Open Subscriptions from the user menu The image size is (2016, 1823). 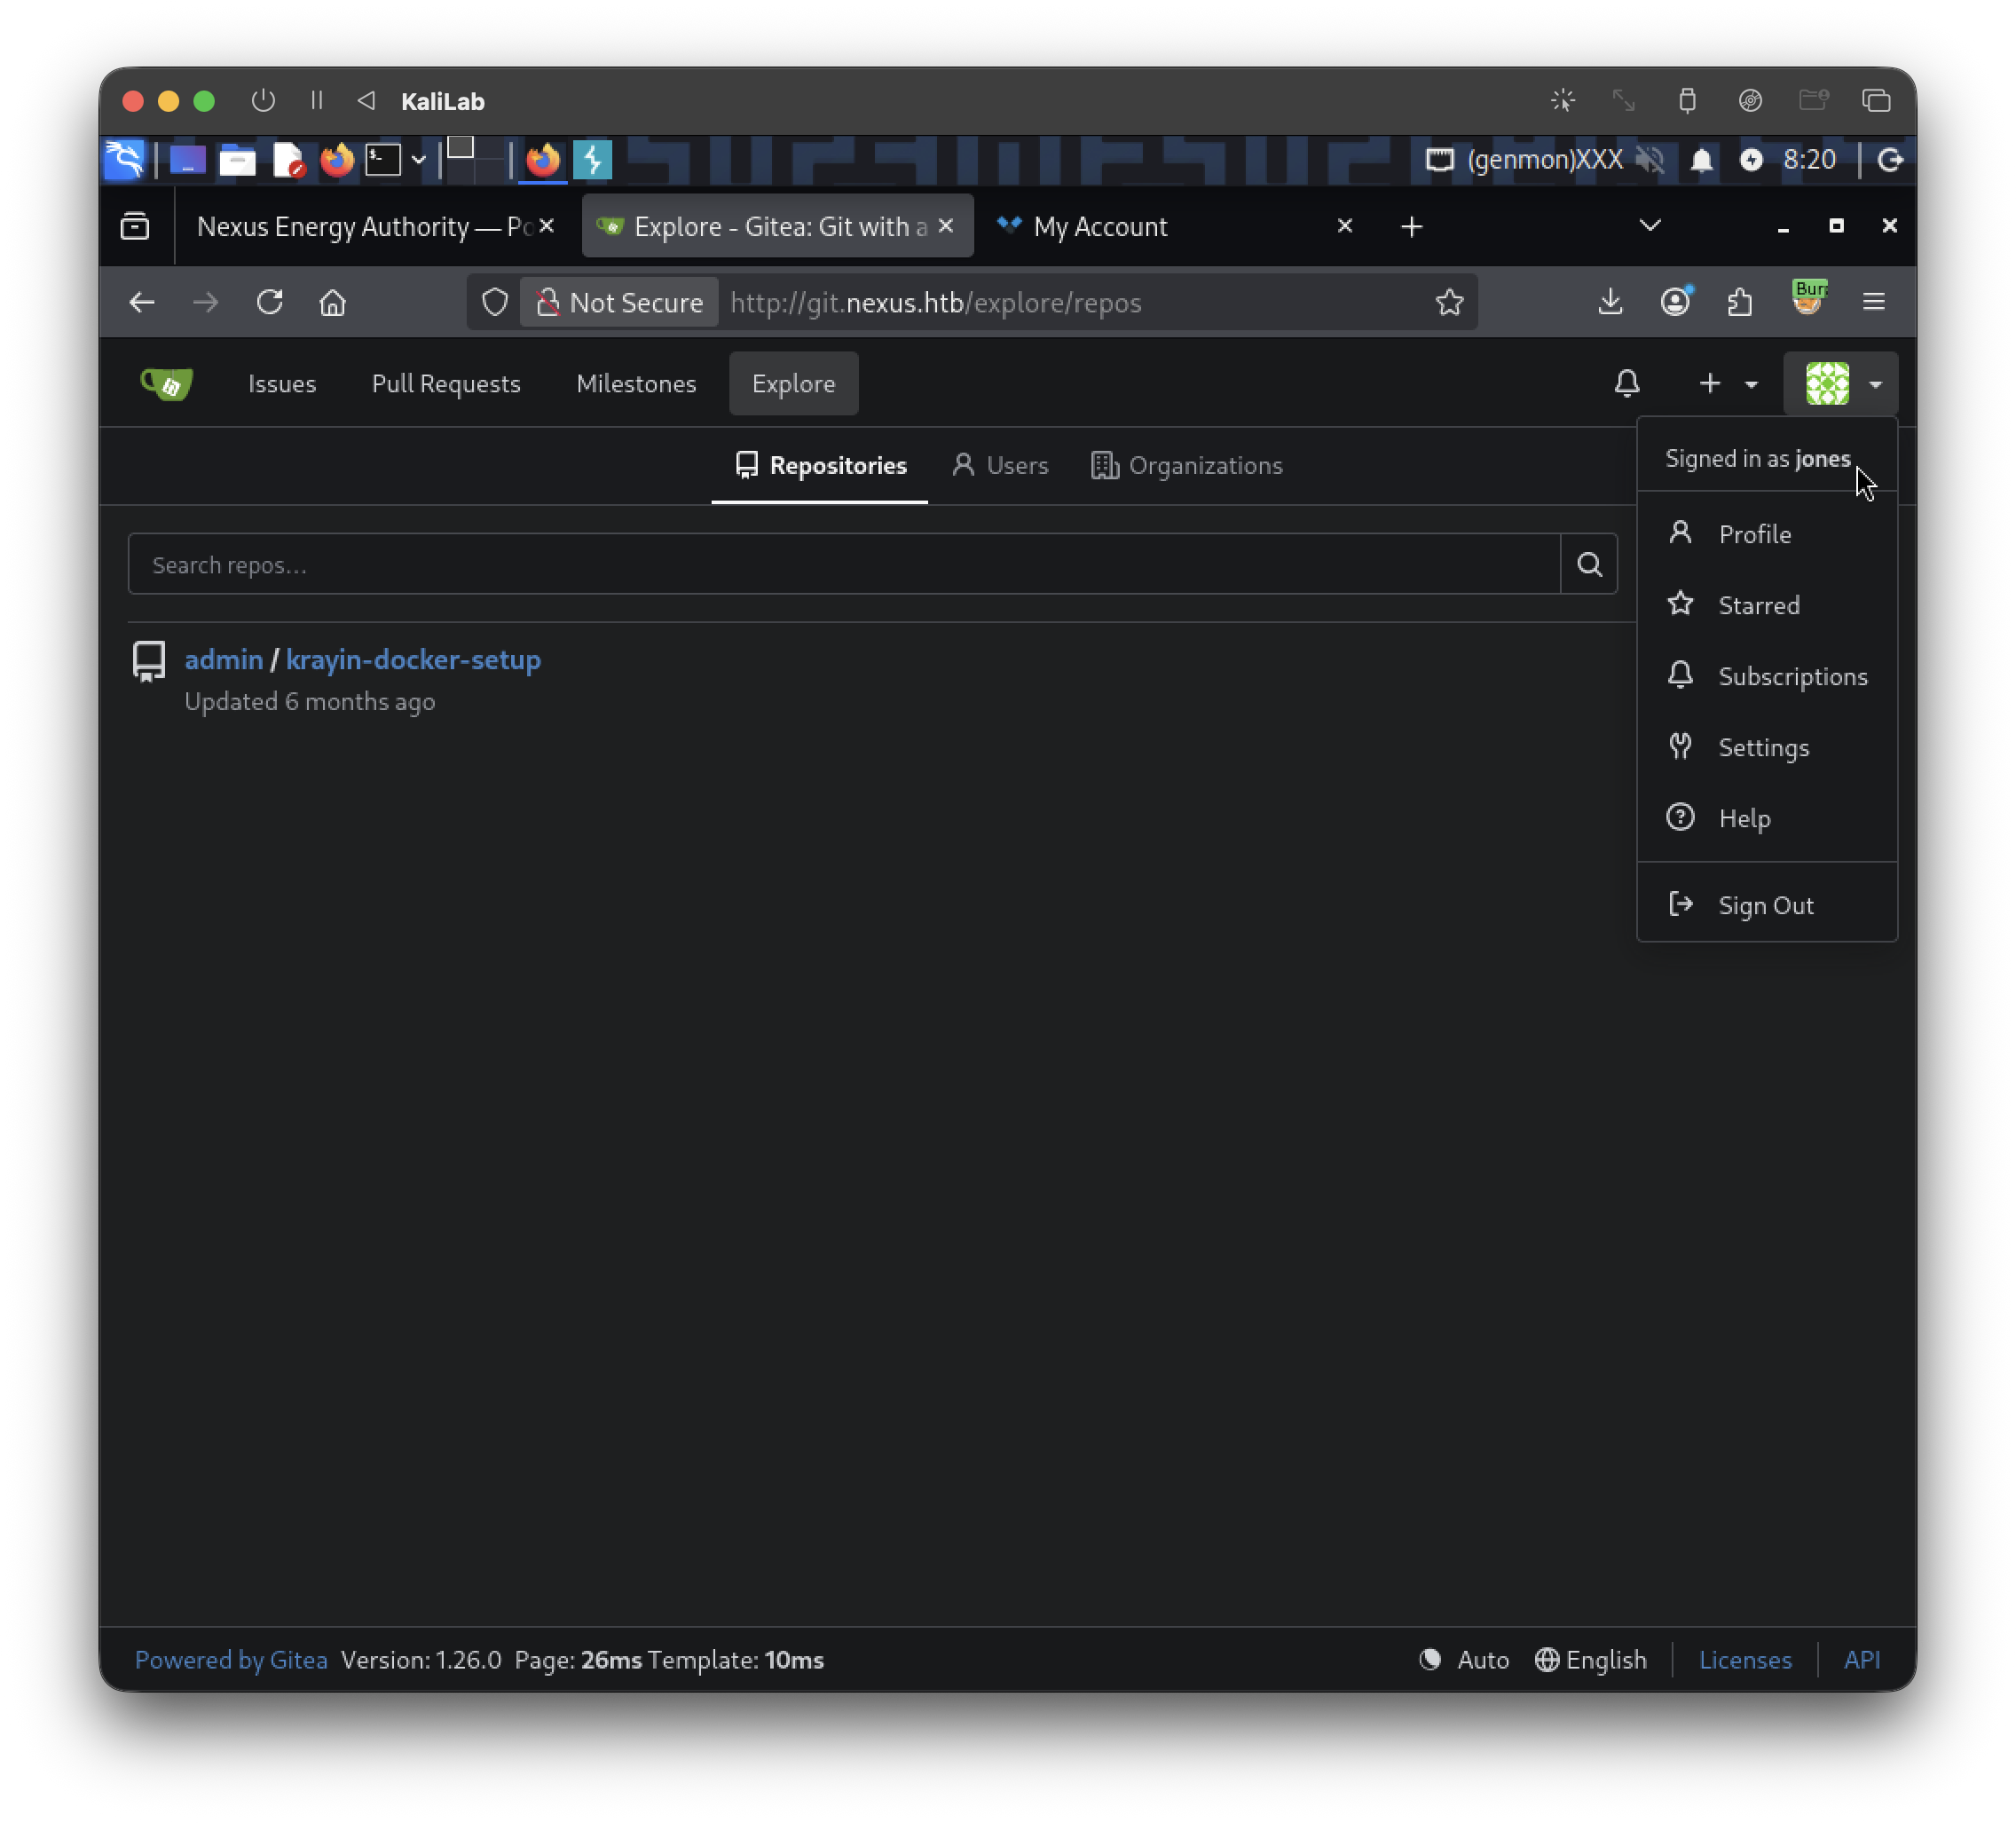click(x=1766, y=676)
